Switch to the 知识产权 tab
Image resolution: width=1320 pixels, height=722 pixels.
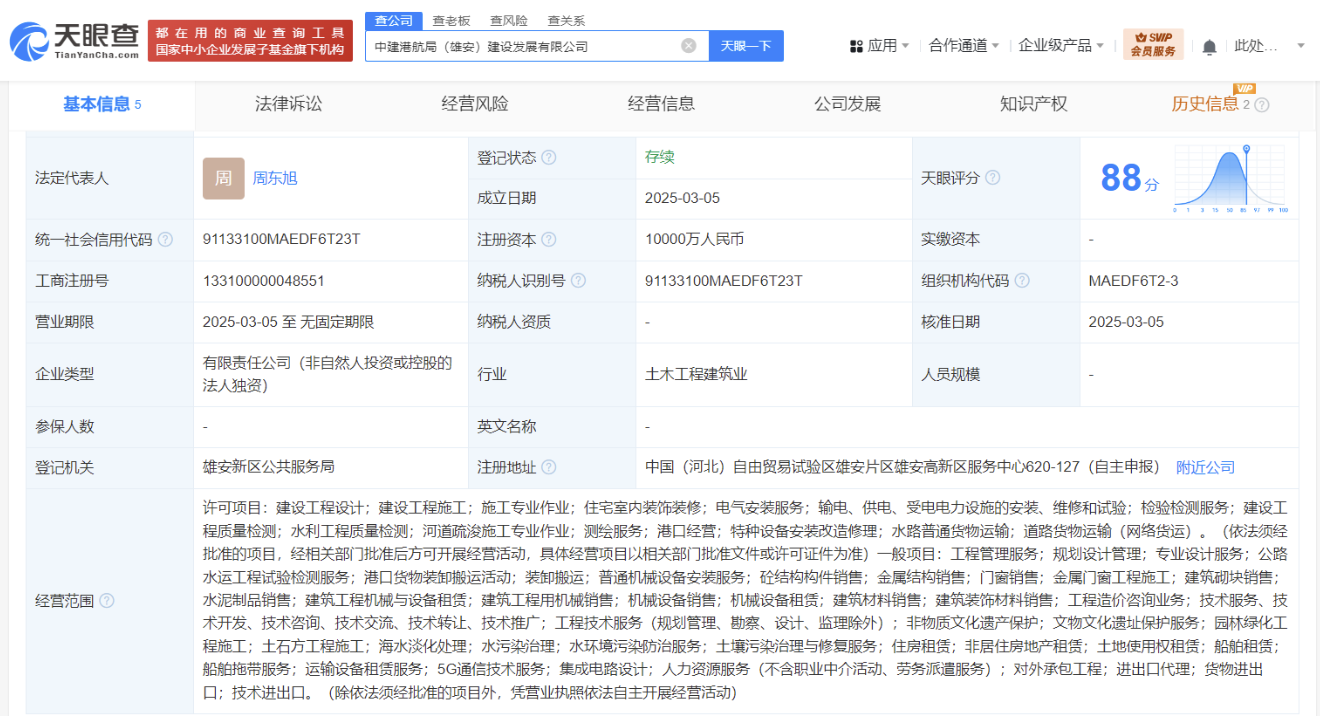1033,104
